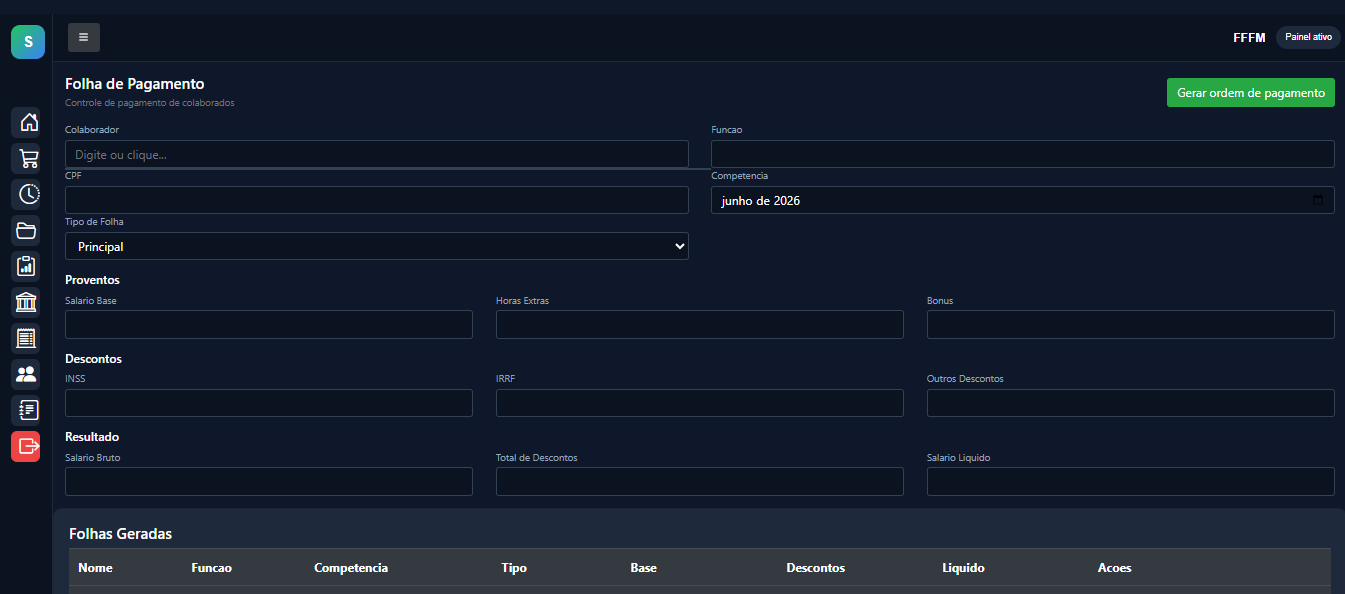Click the FFFM user name text
Screen dimensions: 1345x594
1249,37
